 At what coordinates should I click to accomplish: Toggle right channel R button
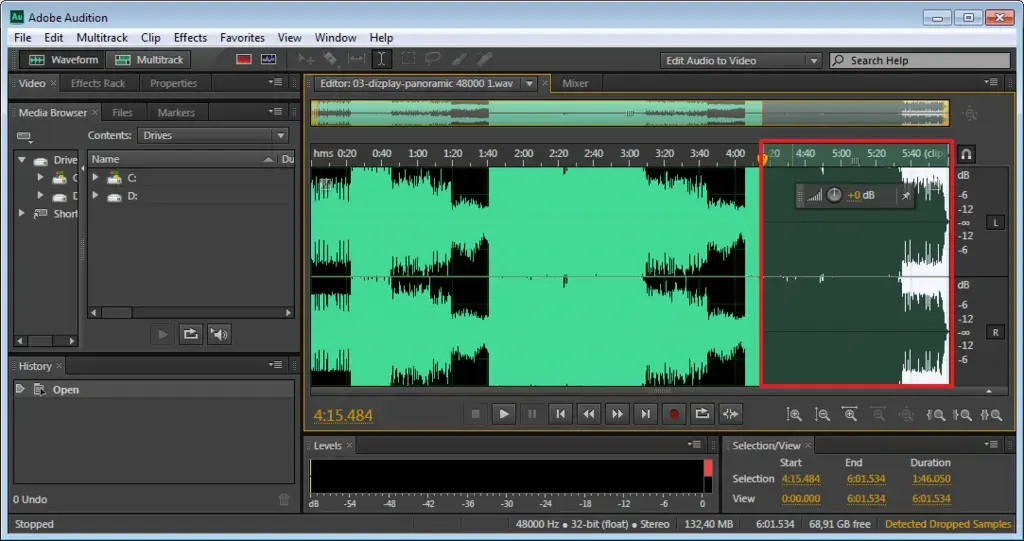995,331
